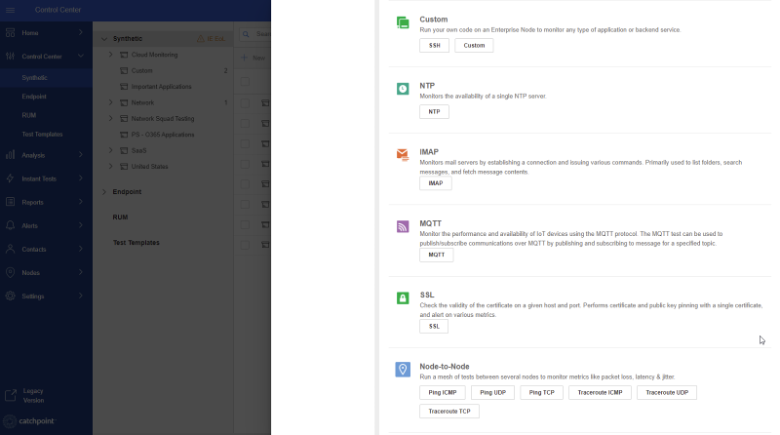Click the MQTT test button

[436, 254]
